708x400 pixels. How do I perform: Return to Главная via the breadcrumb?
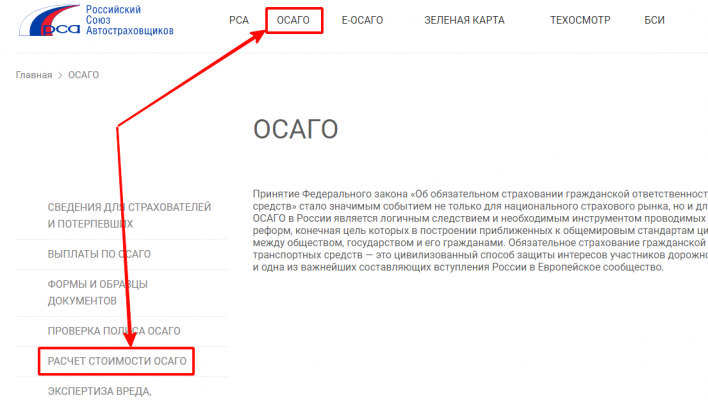click(x=33, y=75)
